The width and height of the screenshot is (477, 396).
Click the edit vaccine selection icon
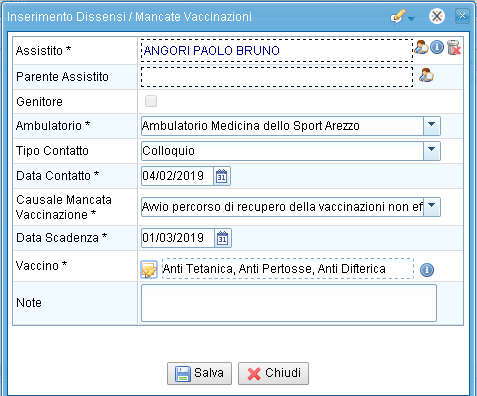pos(149,270)
